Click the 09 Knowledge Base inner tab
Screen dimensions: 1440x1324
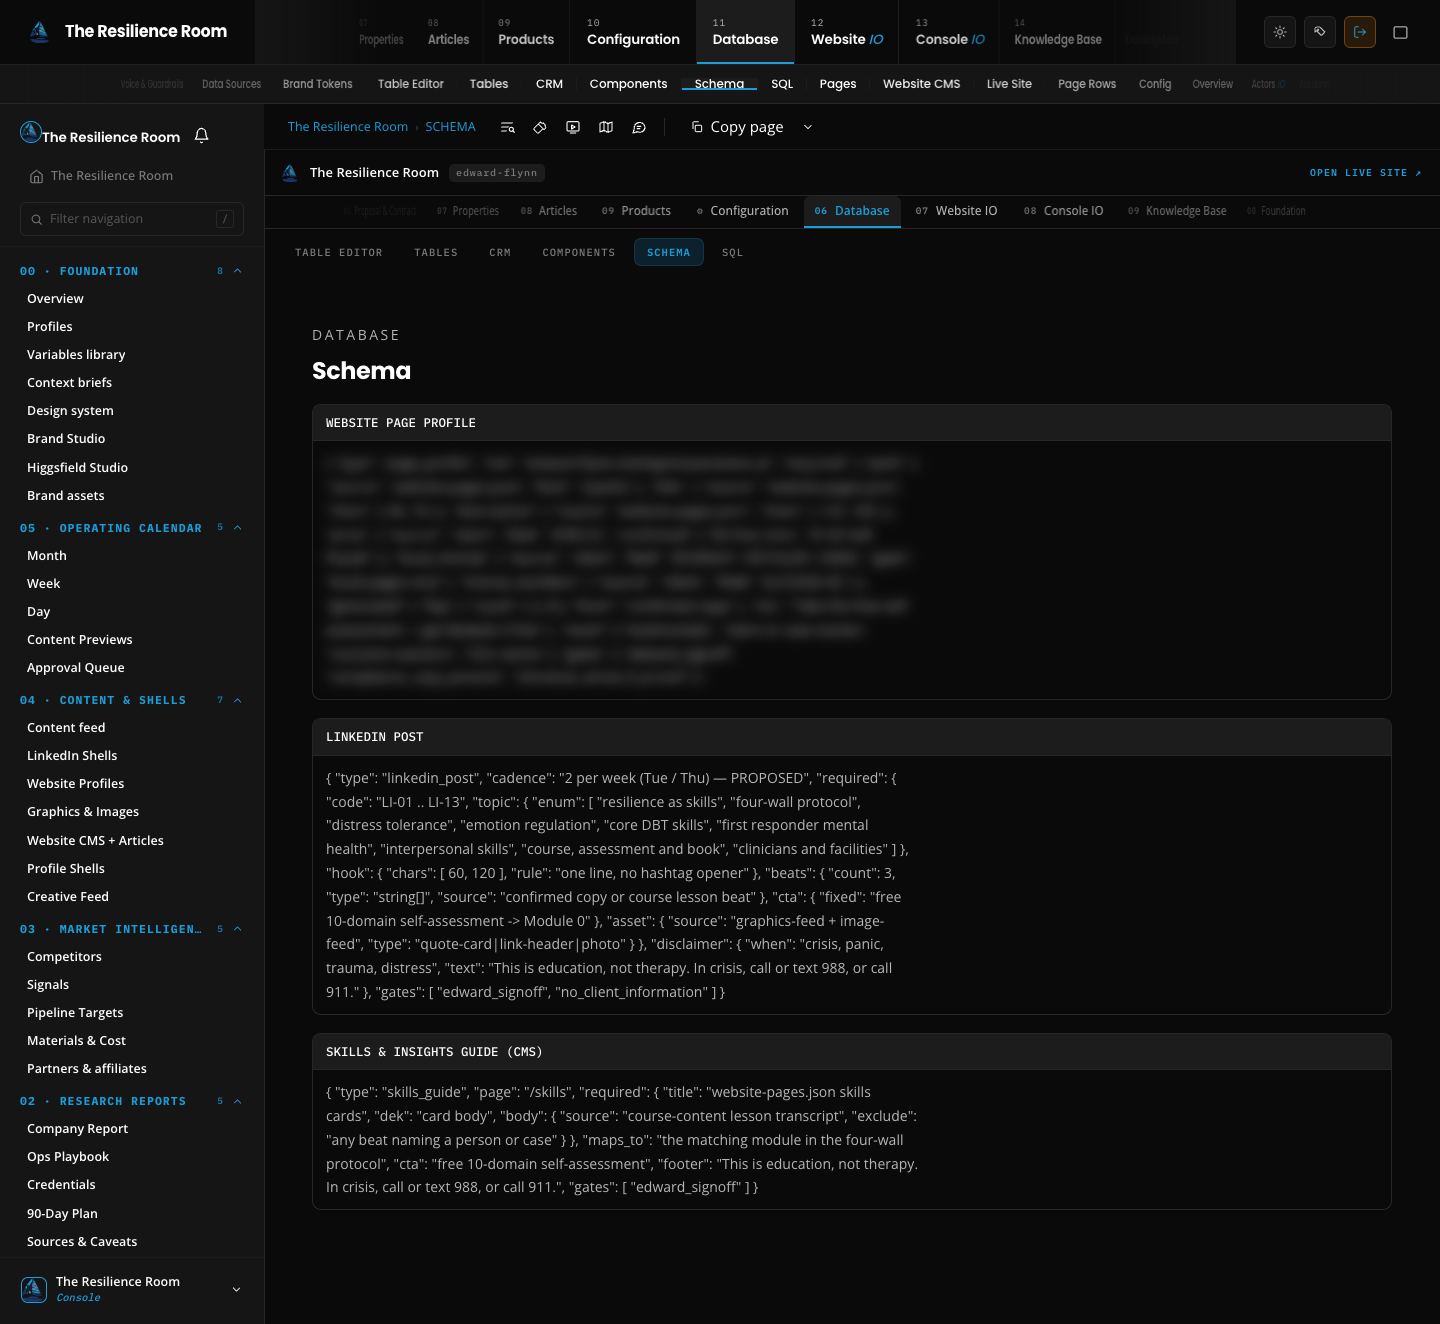pos(1177,211)
